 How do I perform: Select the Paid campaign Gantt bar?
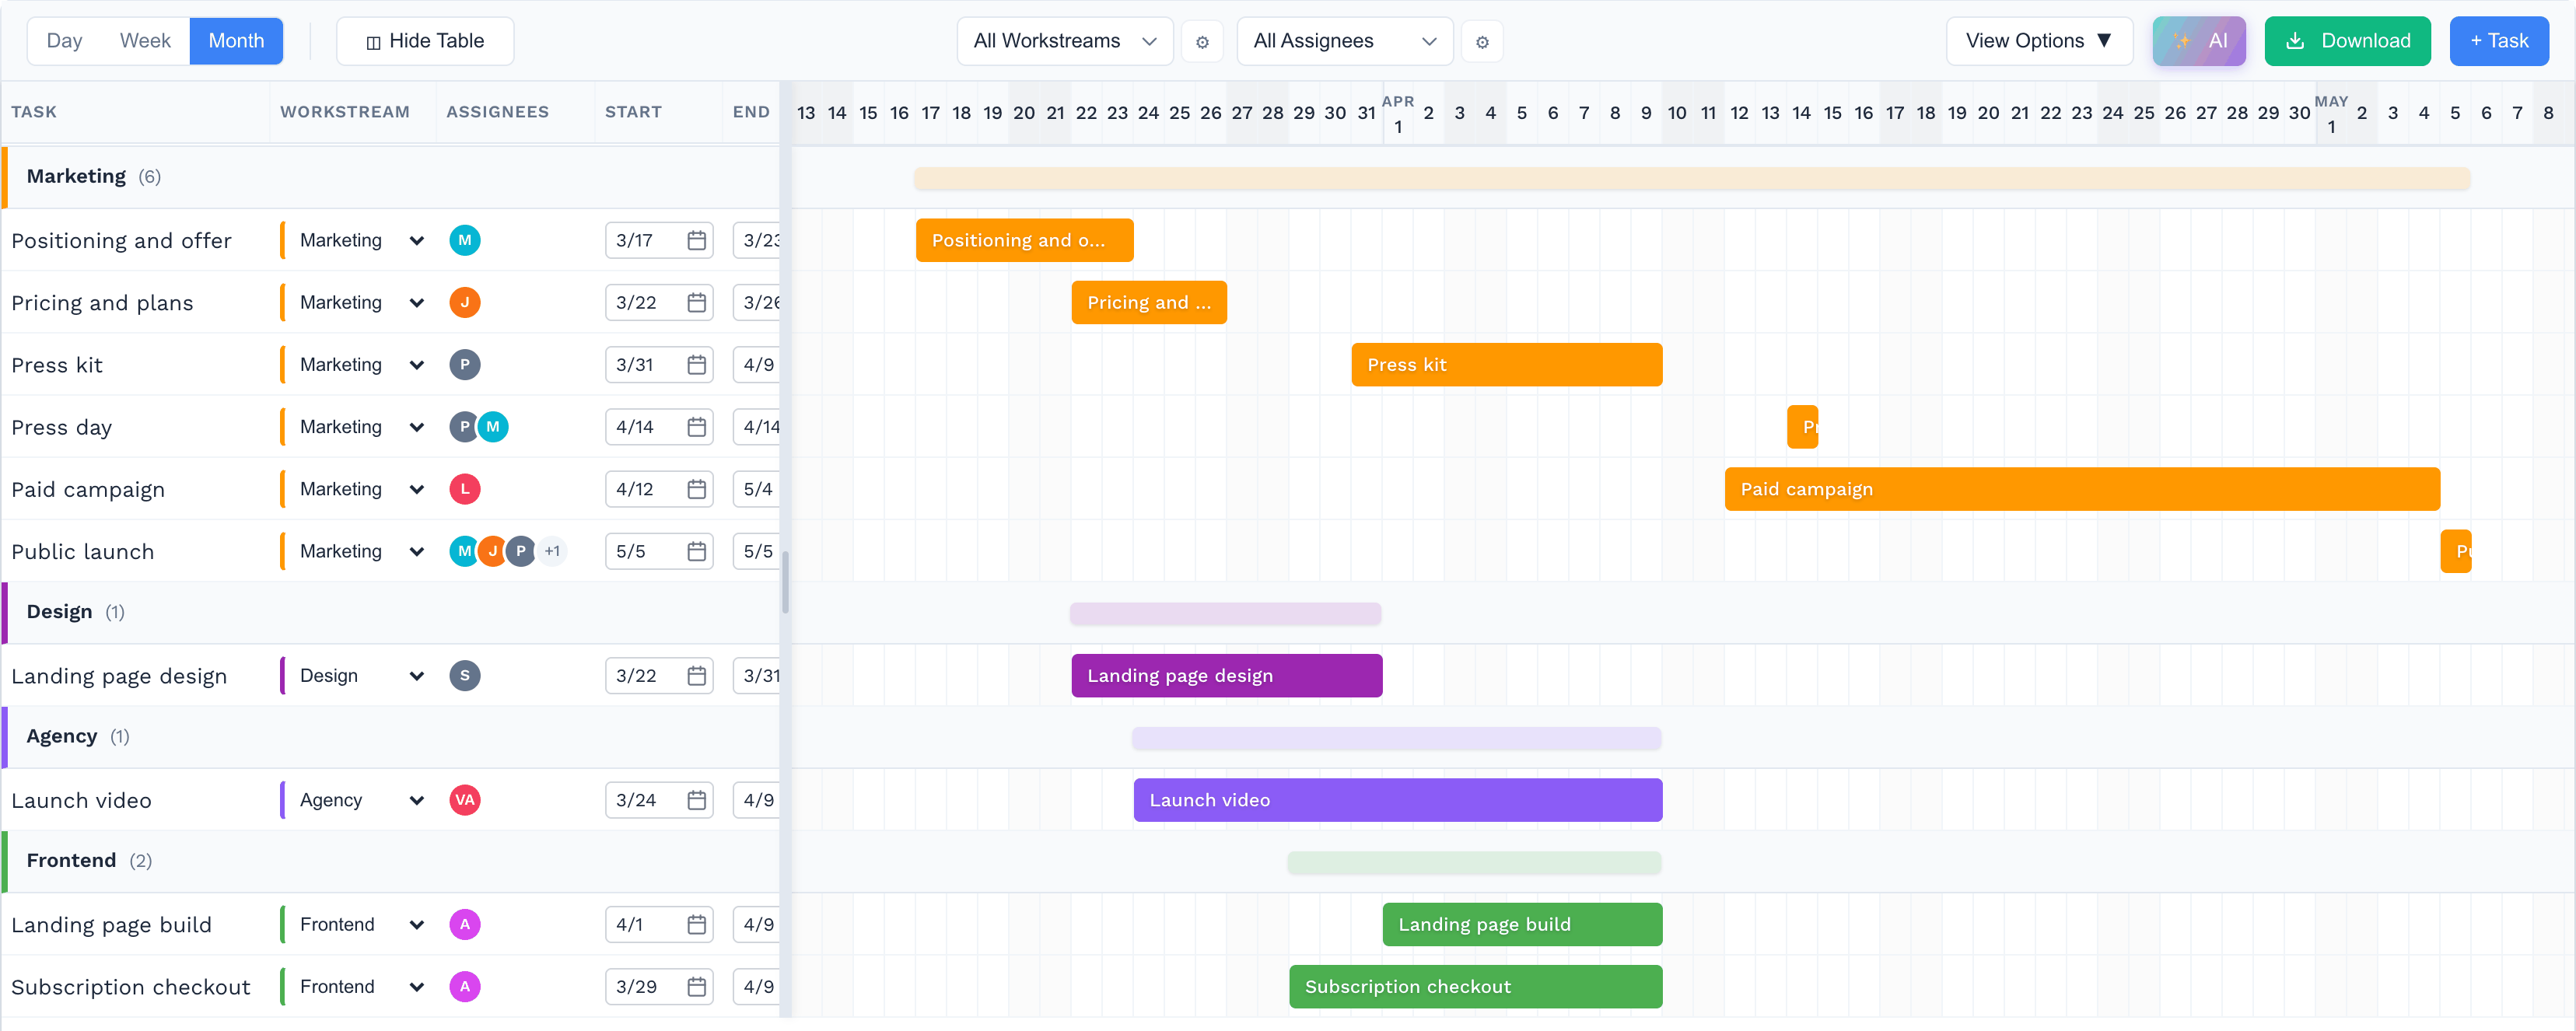(x=2082, y=489)
